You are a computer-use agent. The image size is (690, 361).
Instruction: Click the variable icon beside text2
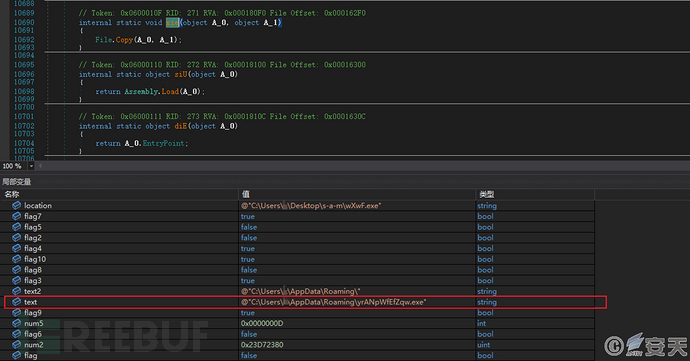(17, 291)
